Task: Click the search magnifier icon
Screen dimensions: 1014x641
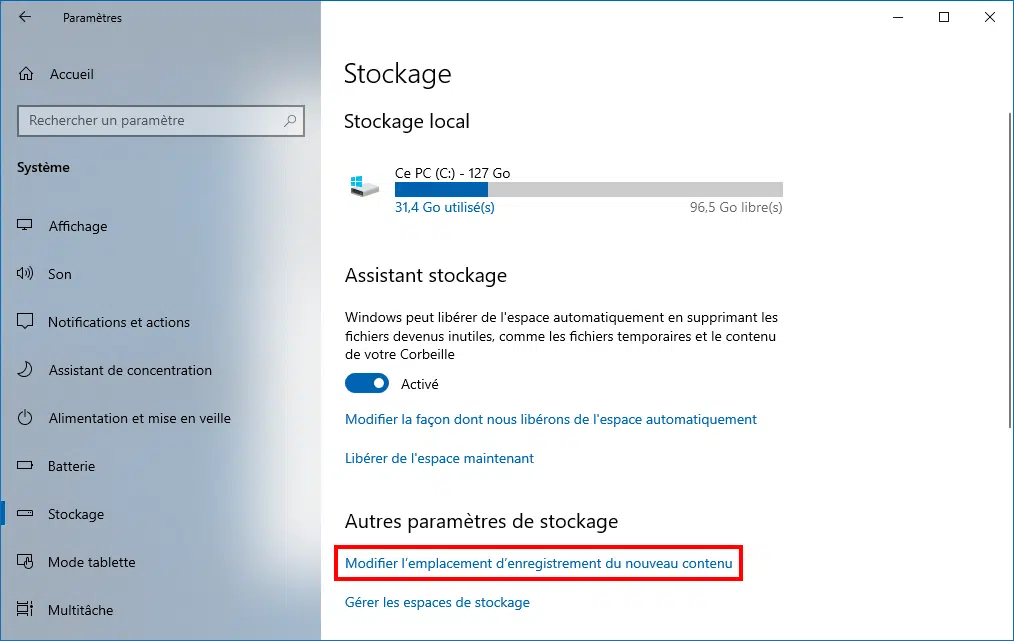Action: 290,120
